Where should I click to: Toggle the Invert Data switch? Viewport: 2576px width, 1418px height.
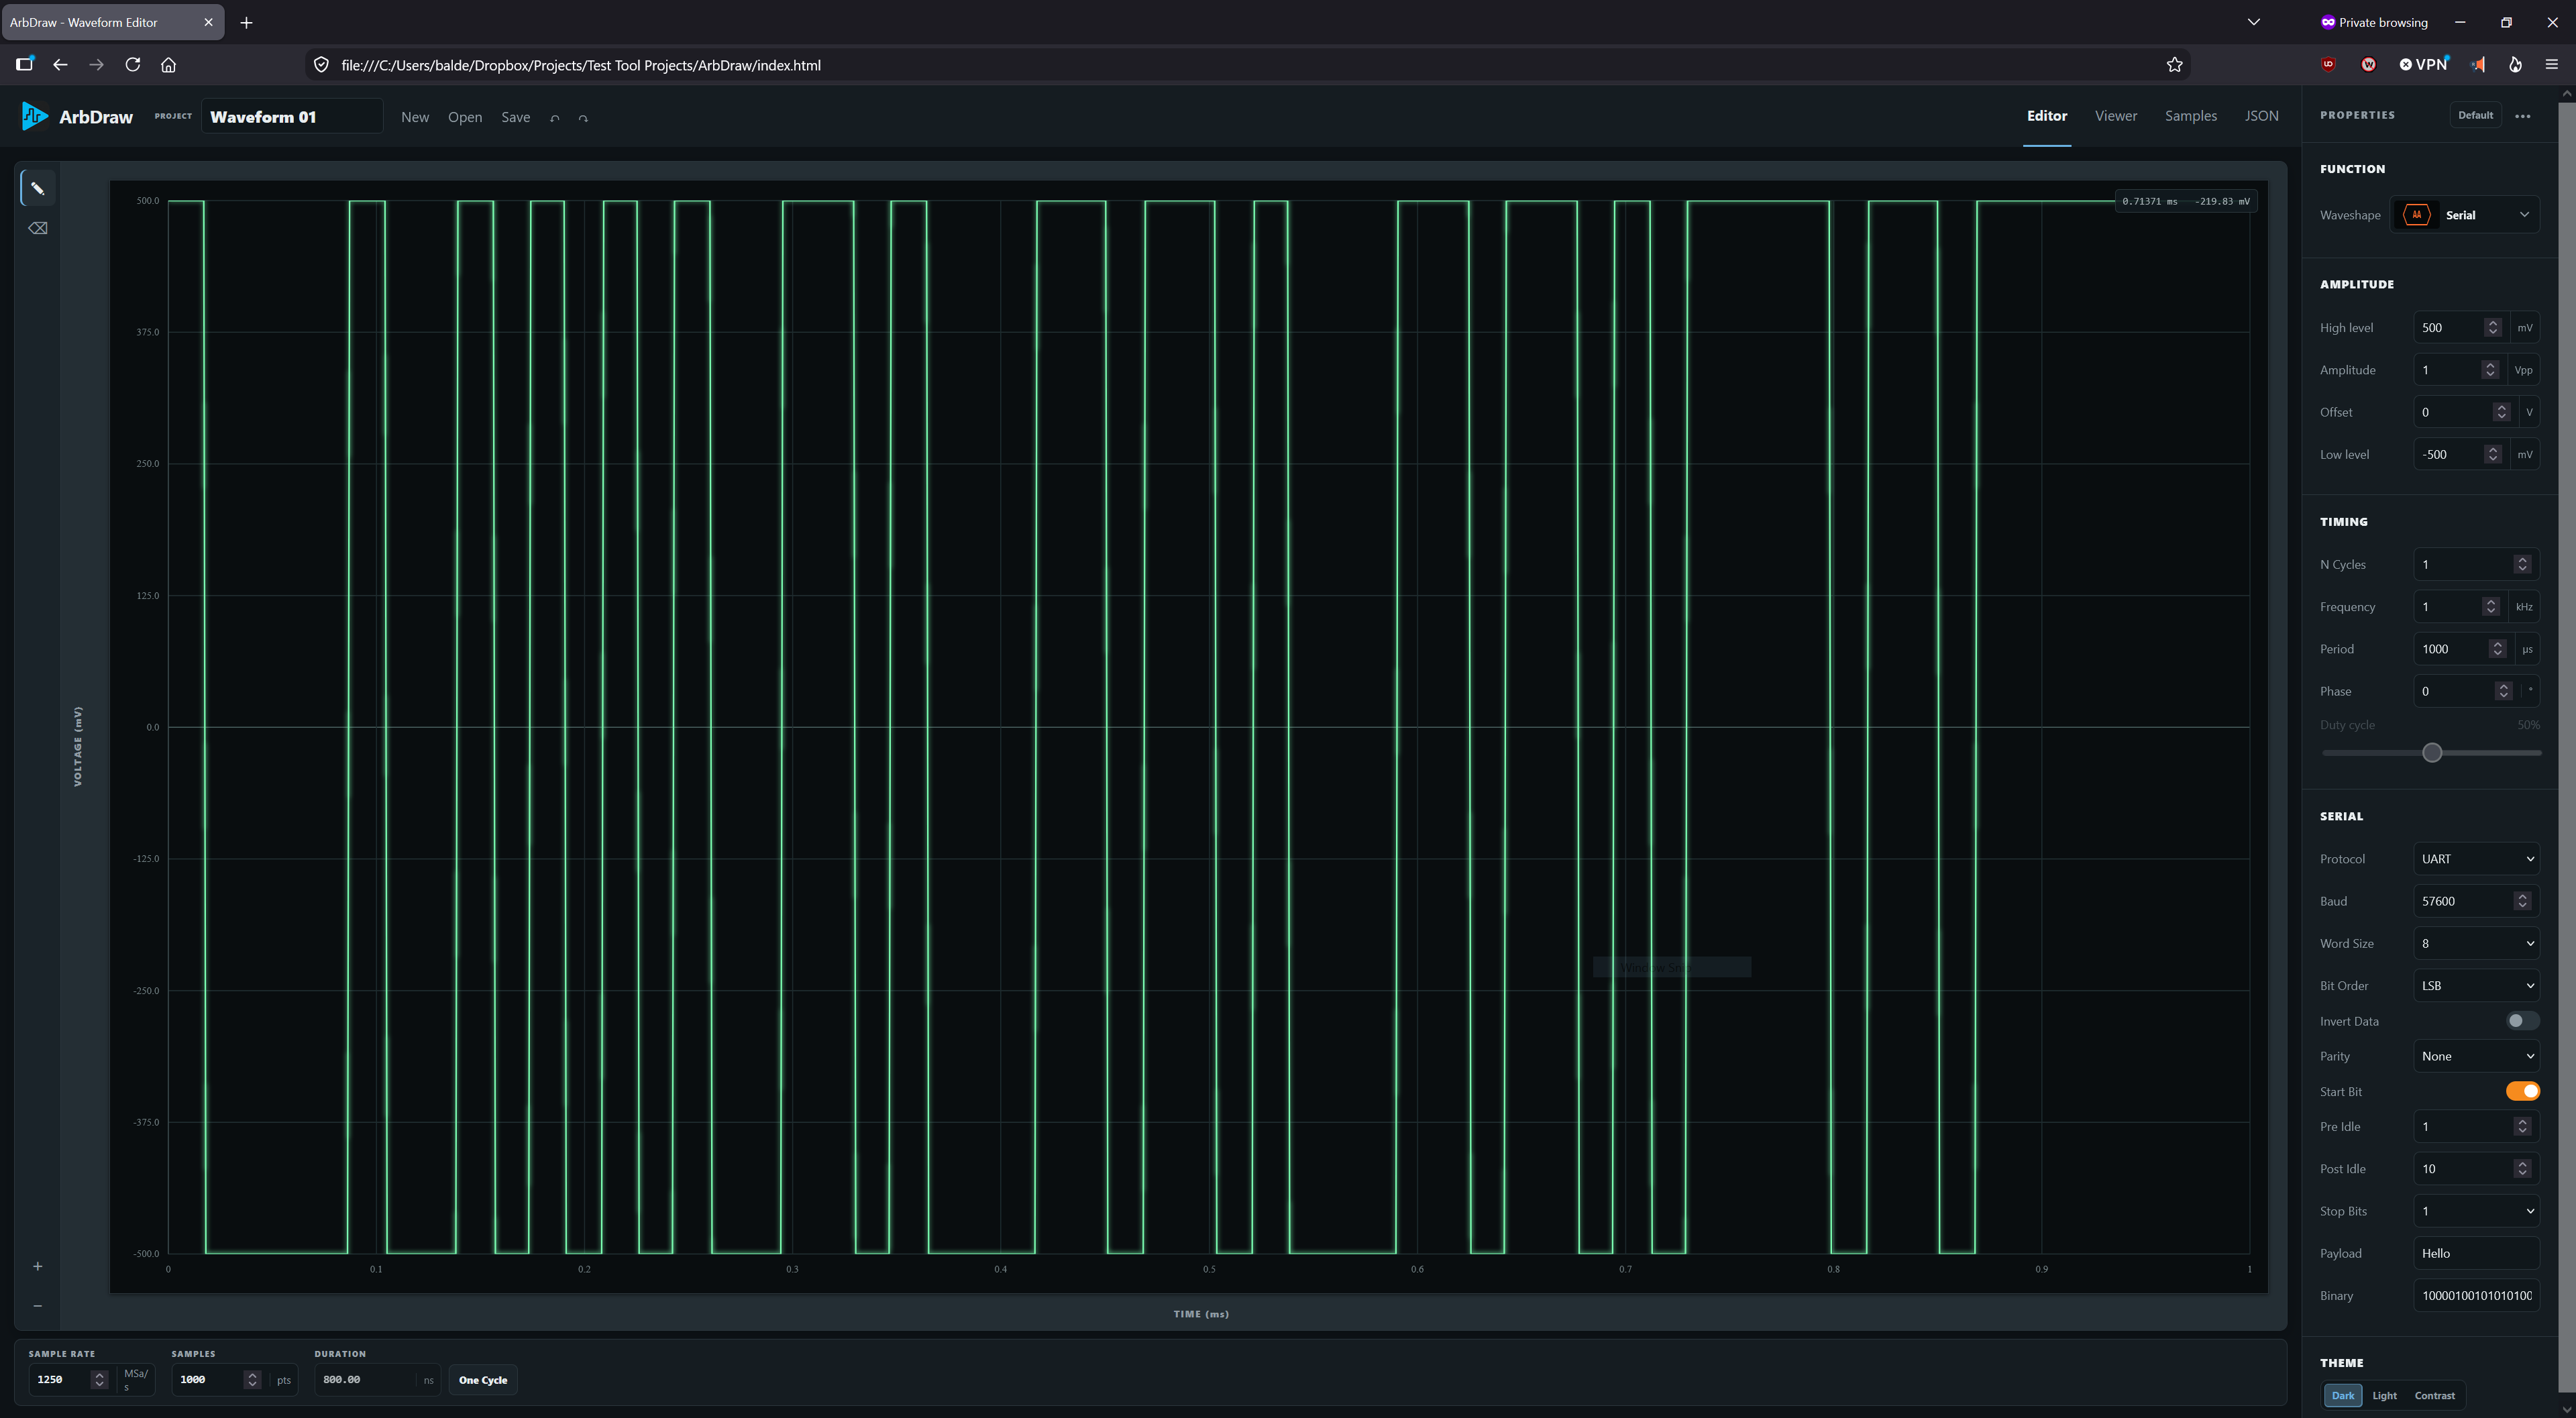pyautogui.click(x=2522, y=1021)
